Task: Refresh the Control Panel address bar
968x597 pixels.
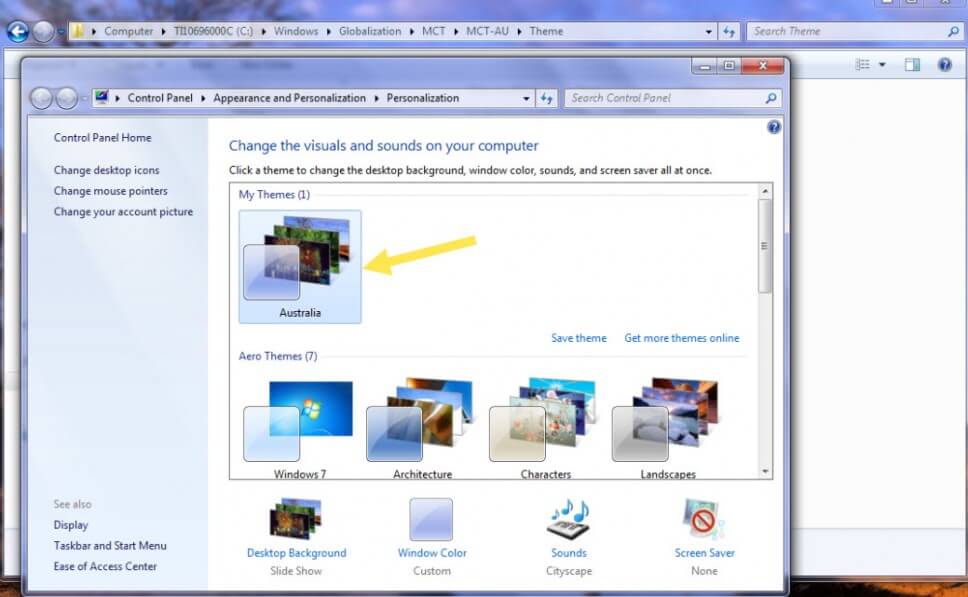Action: click(x=546, y=98)
